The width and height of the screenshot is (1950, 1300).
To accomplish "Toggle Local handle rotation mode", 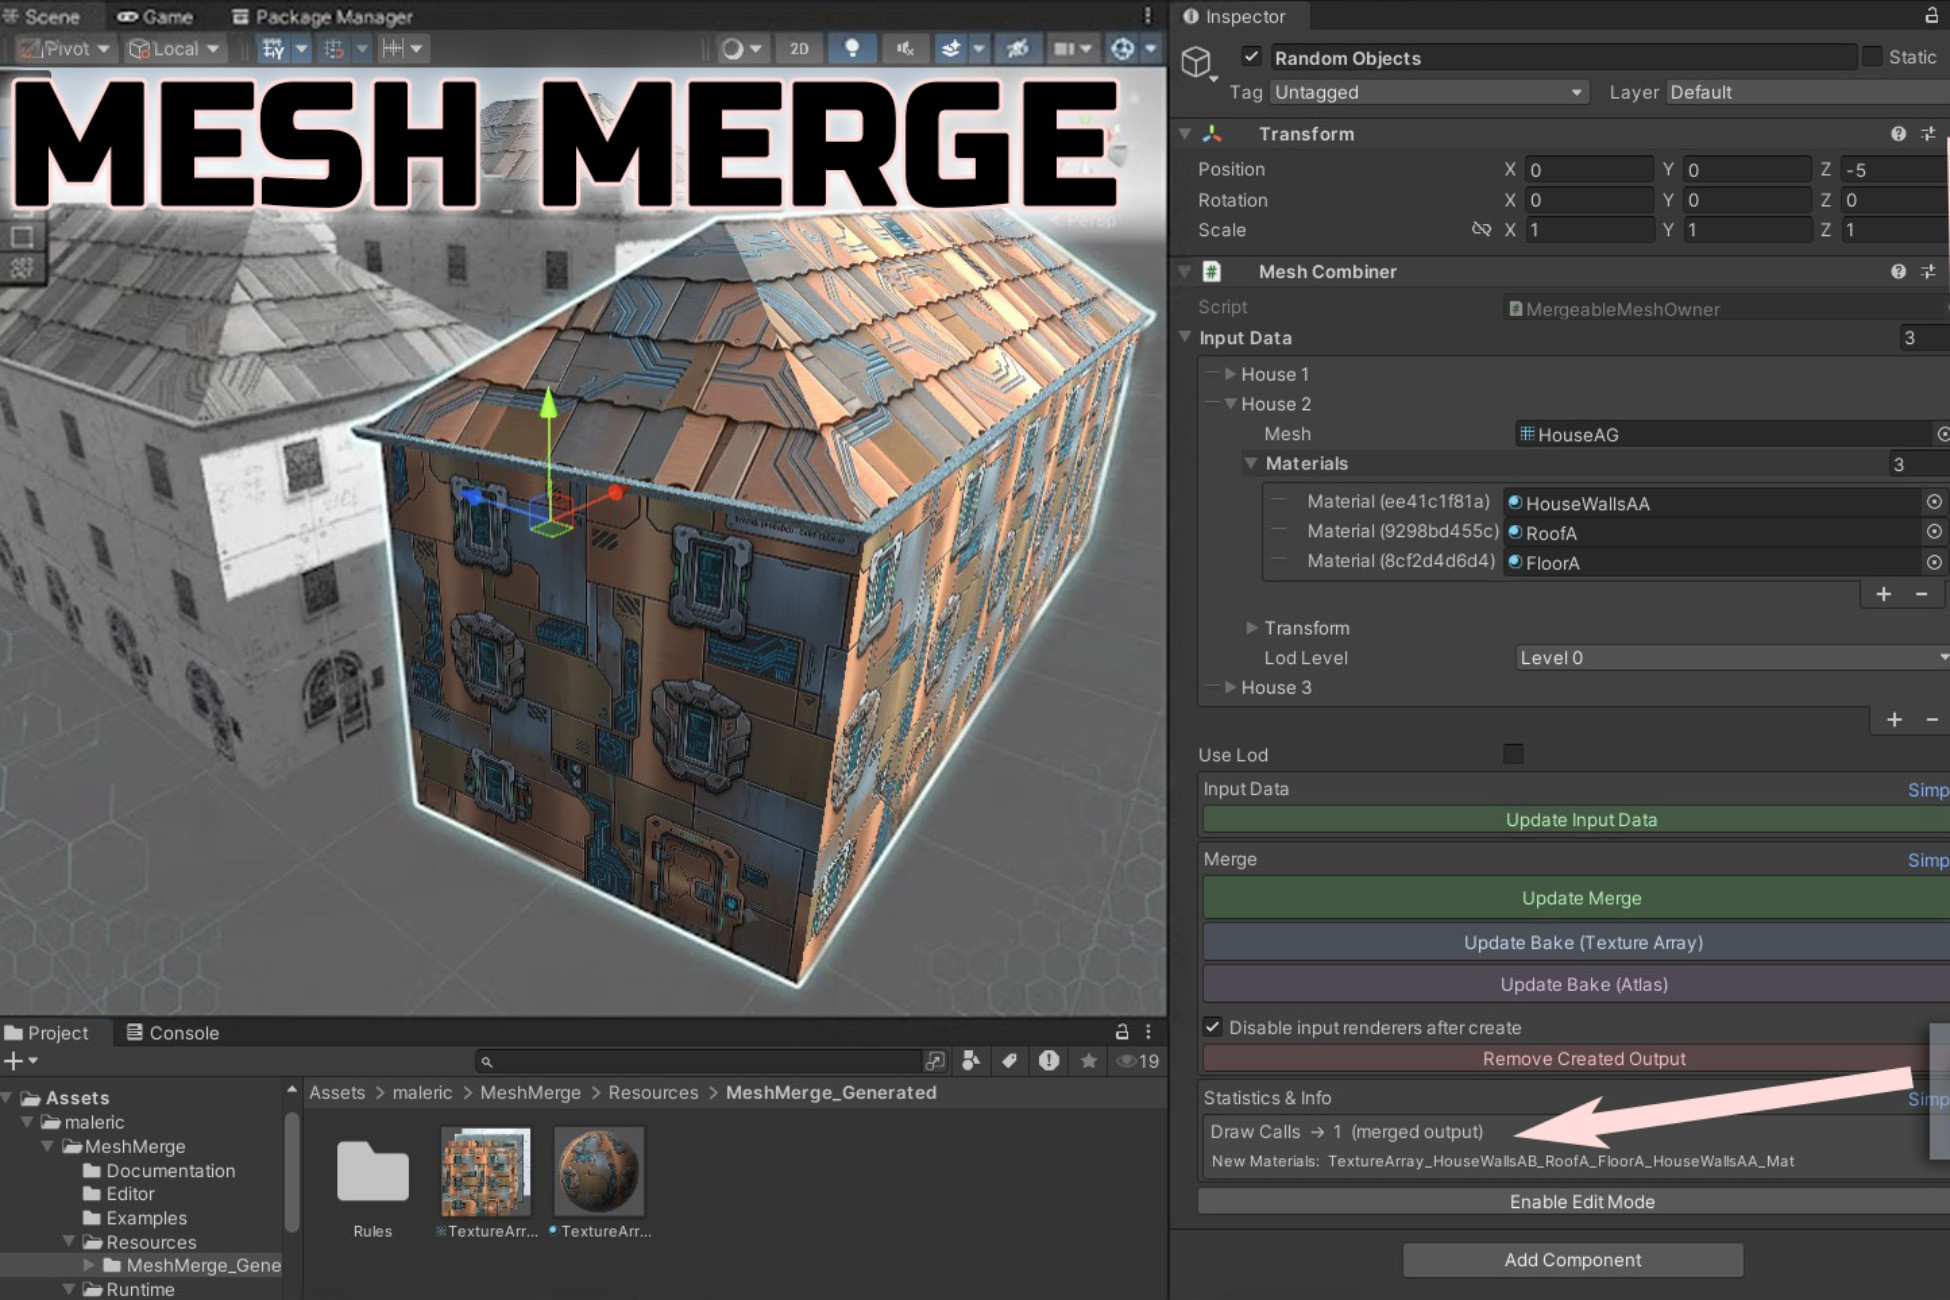I will click(x=174, y=48).
